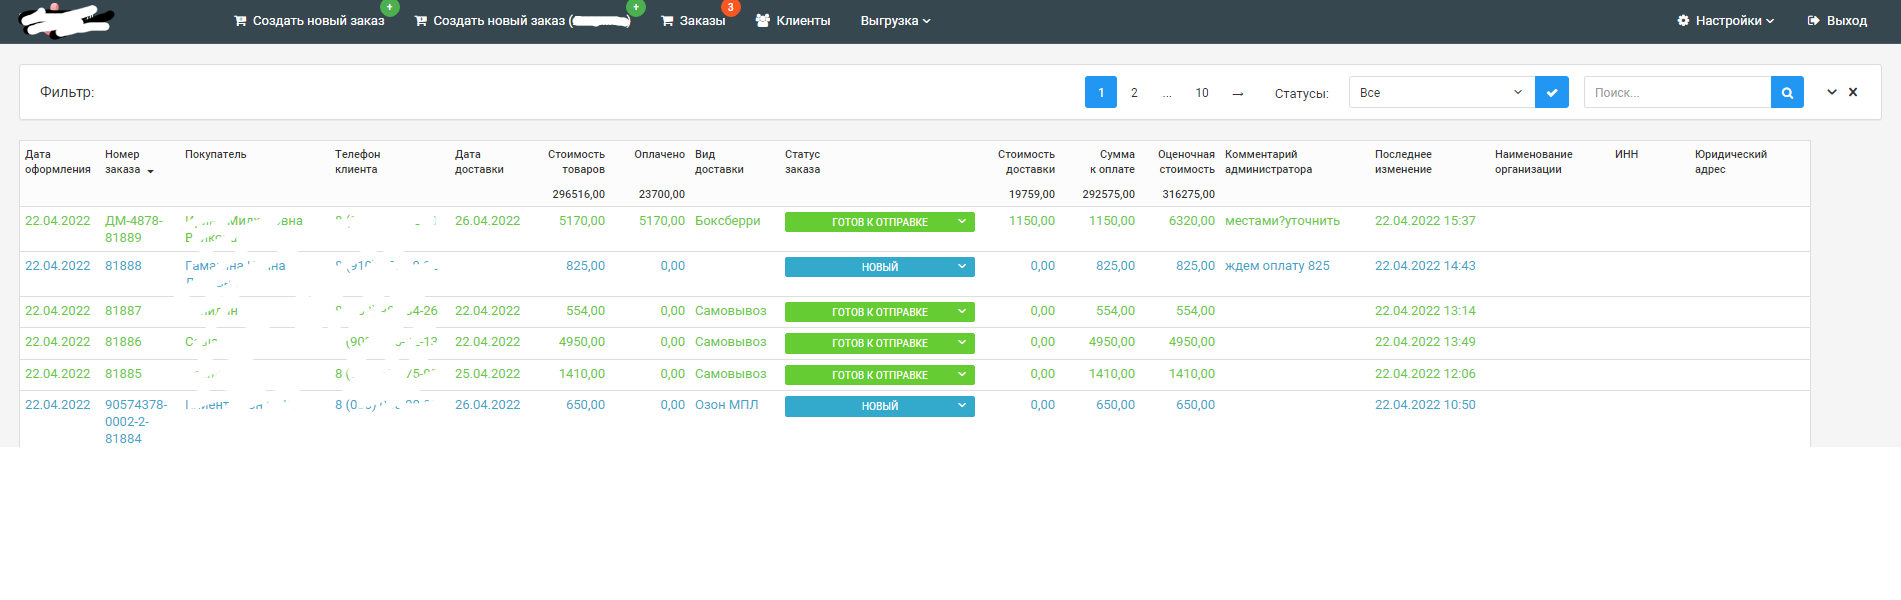The height and width of the screenshot is (600, 1901).
Task: Click goods cost 4950,00 in row 81886
Action: tap(582, 342)
